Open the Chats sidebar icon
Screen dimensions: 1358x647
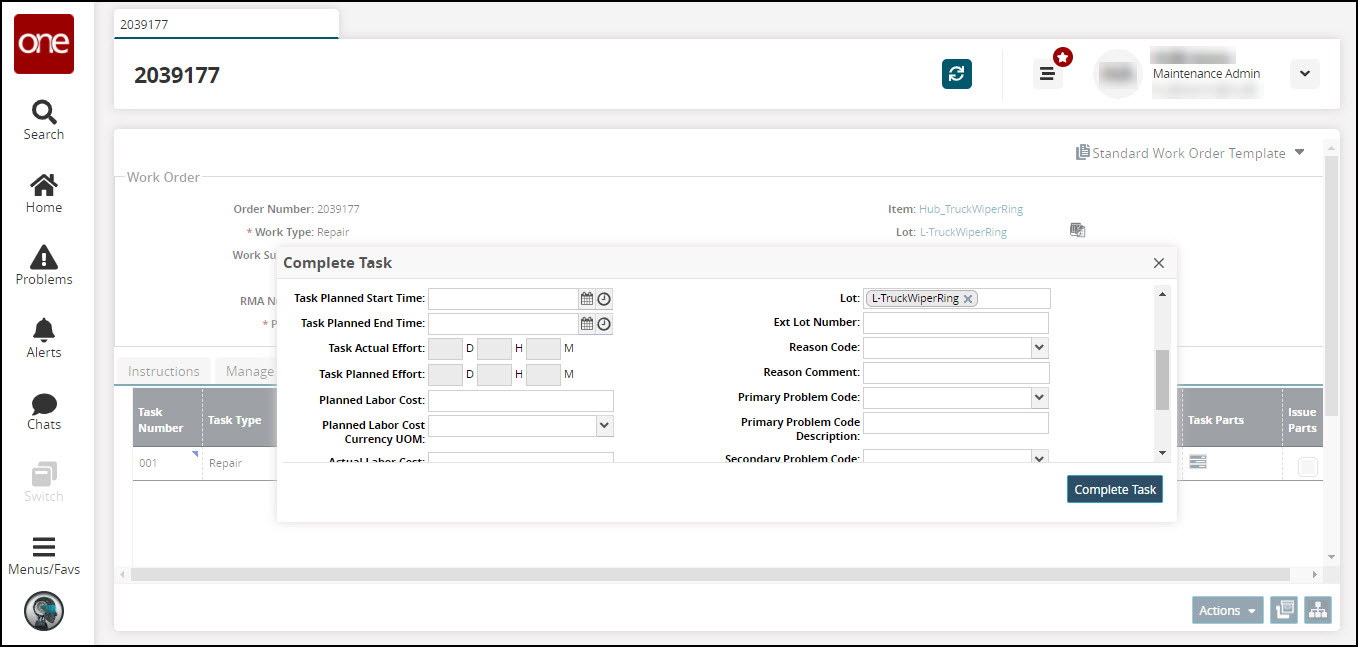pos(44,411)
